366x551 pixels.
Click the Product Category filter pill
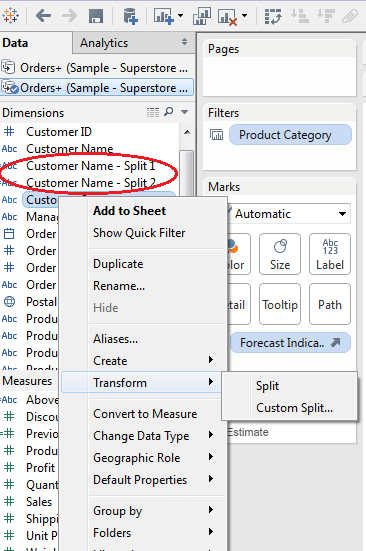click(290, 135)
